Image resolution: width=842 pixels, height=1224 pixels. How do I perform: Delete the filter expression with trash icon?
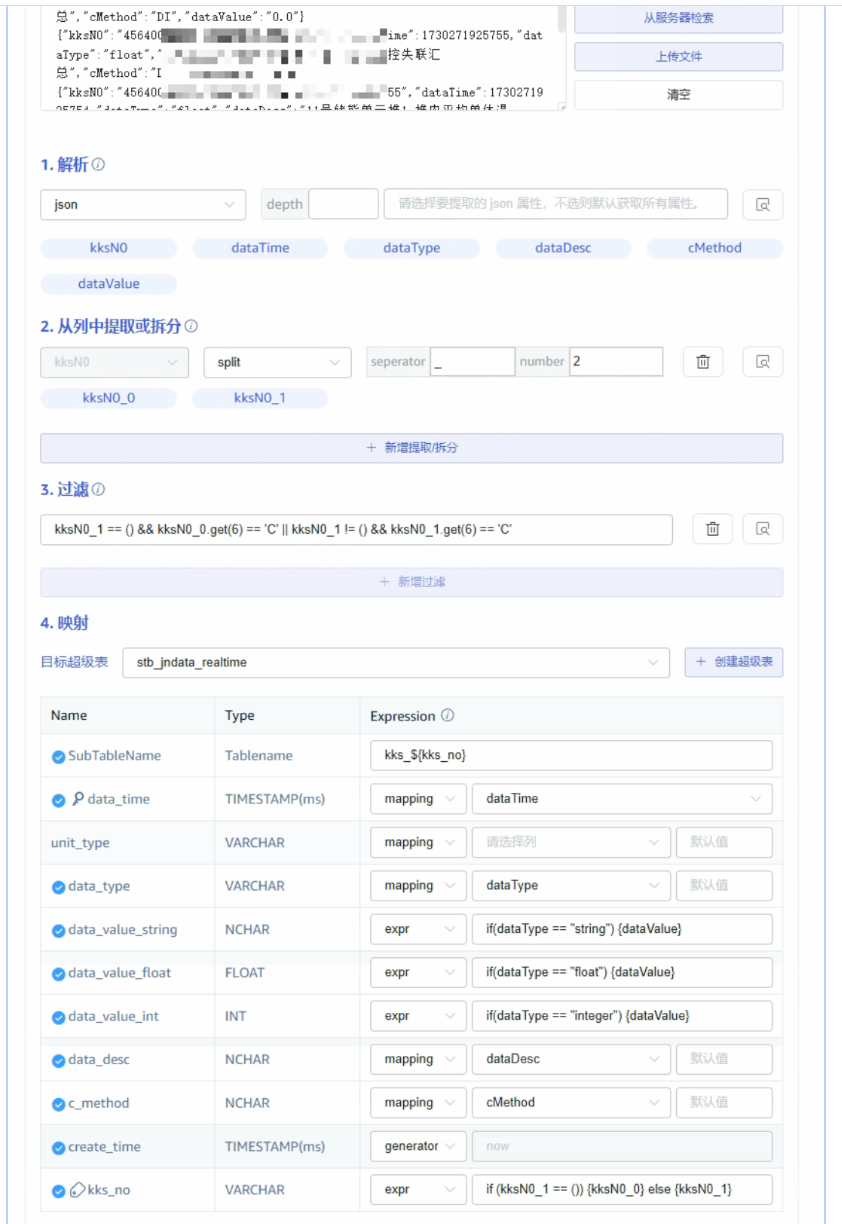tap(712, 529)
